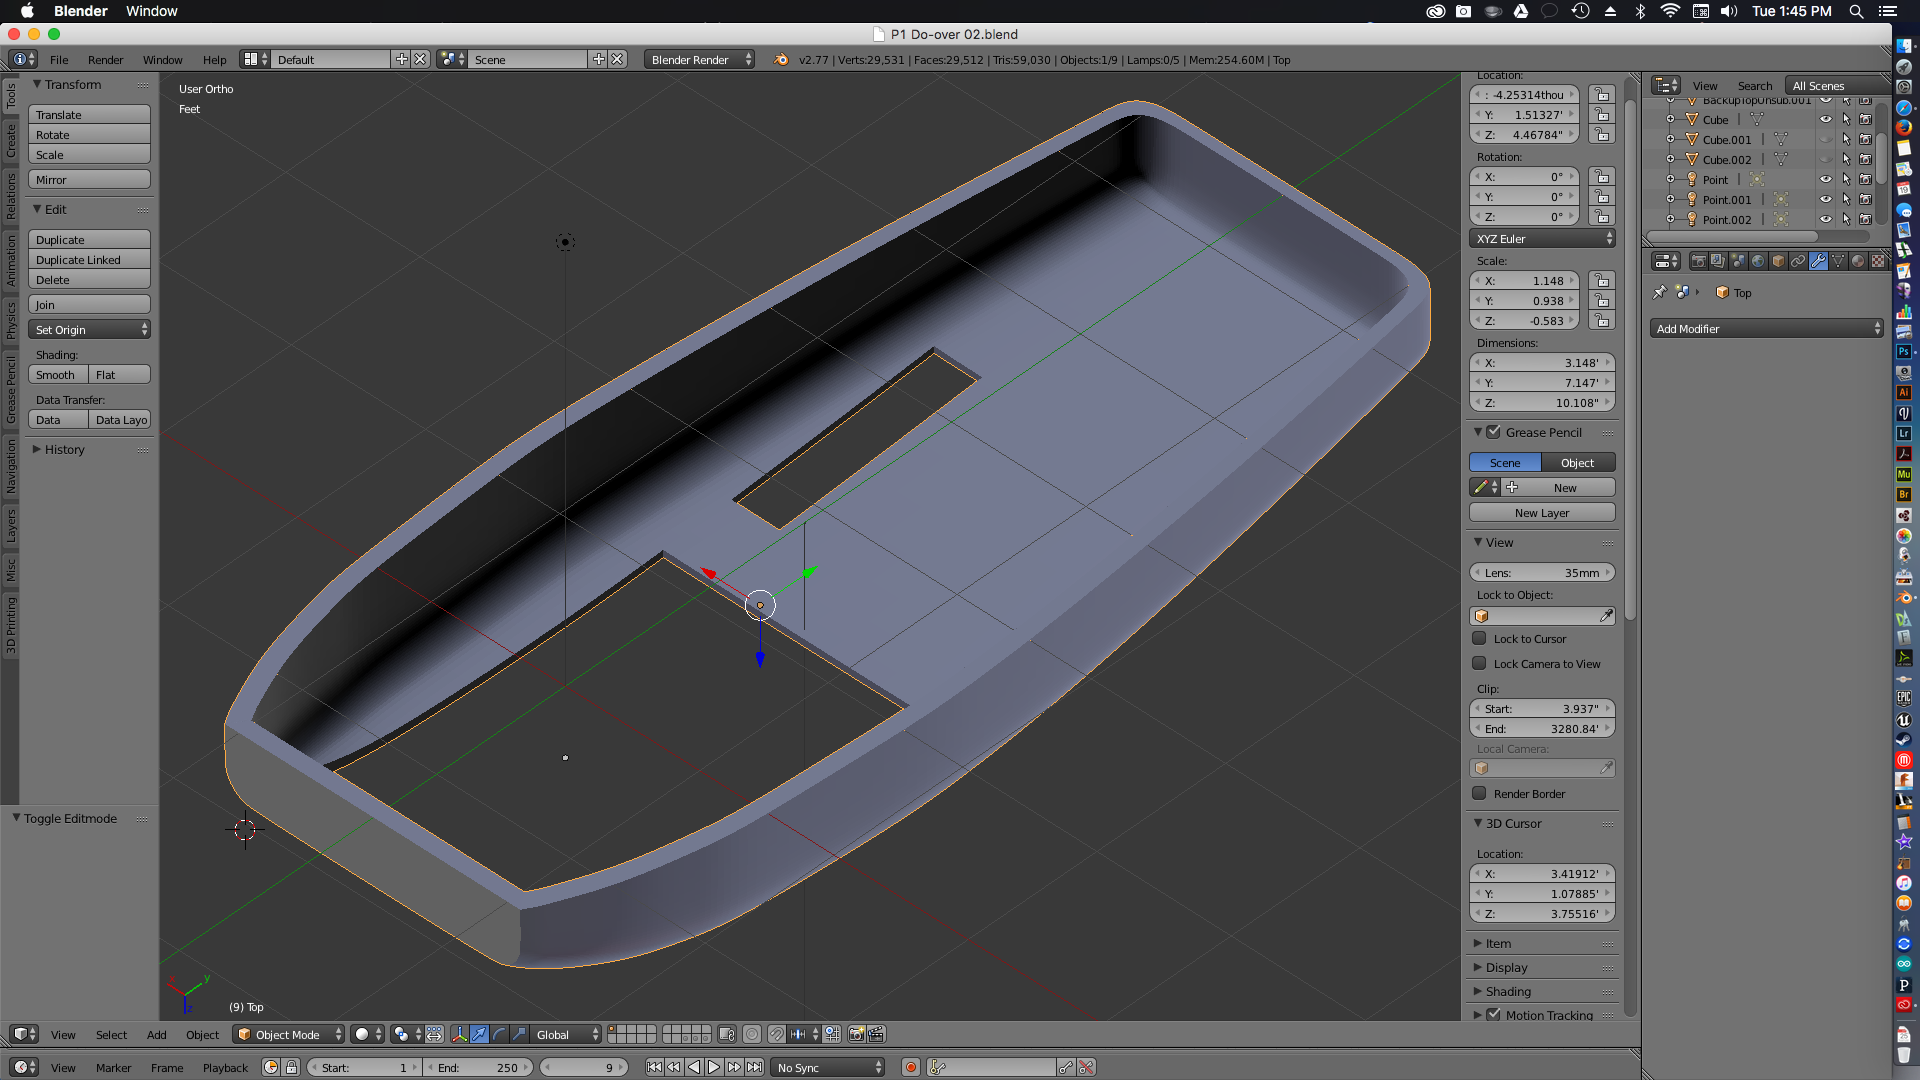The image size is (1920, 1080).
Task: Click the Lens 35mm slider field
Action: 1542,572
